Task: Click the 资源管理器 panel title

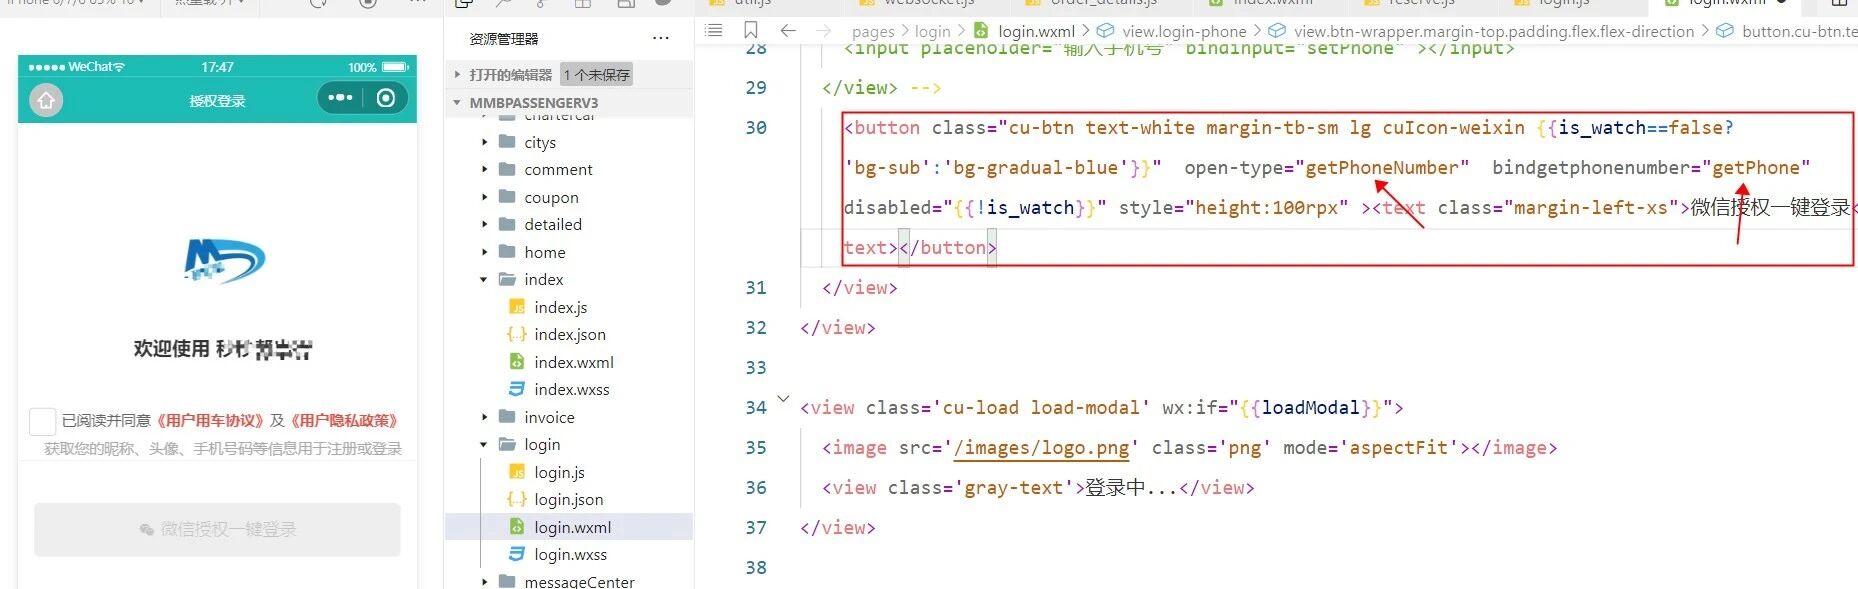Action: [504, 38]
